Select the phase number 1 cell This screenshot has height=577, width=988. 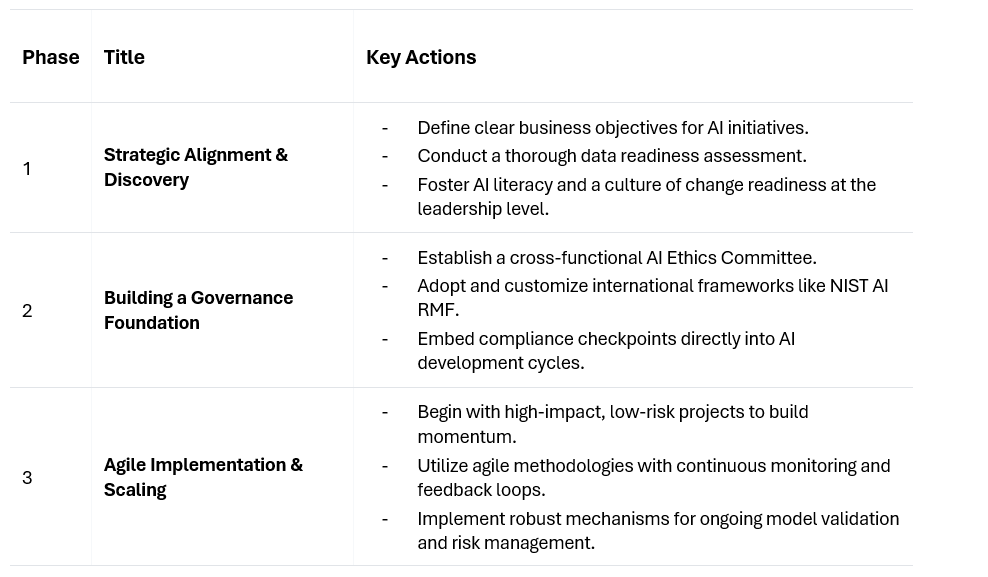[27, 168]
